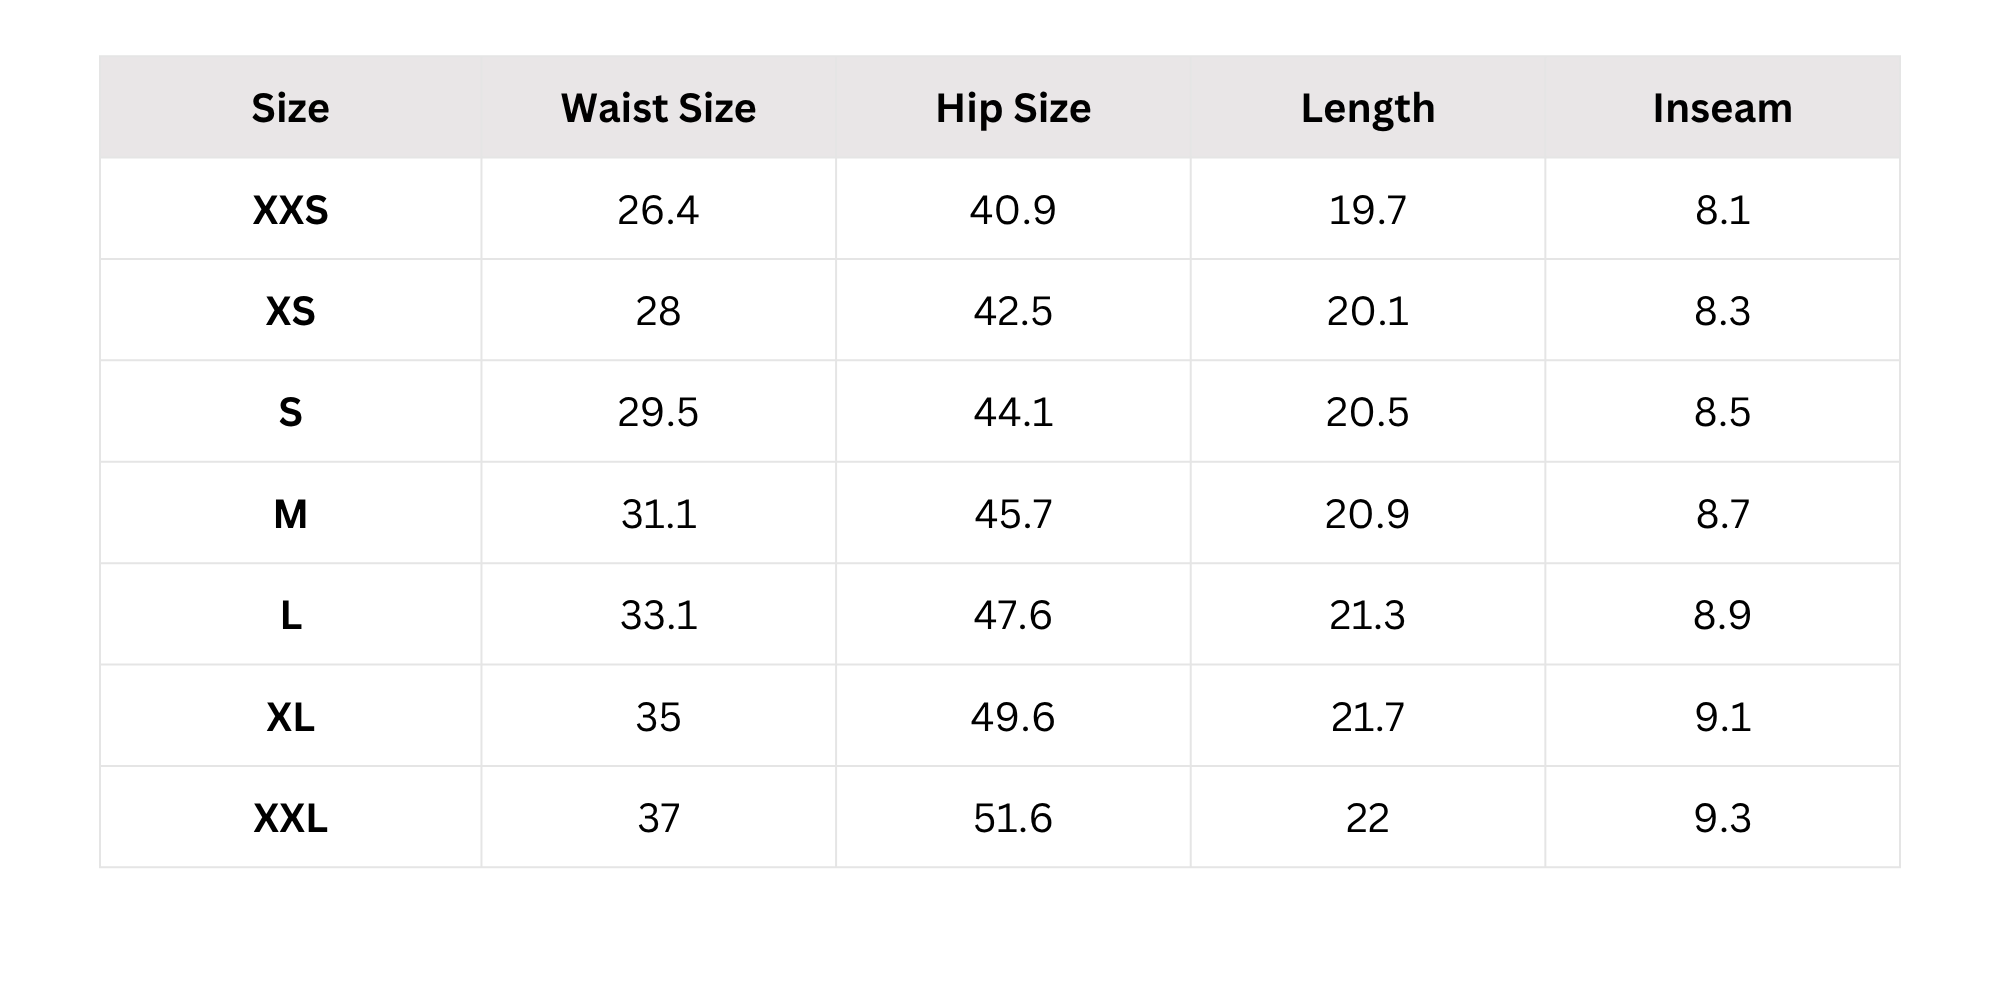The height and width of the screenshot is (1000, 2000).
Task: Click the XXS size row label
Action: [290, 210]
